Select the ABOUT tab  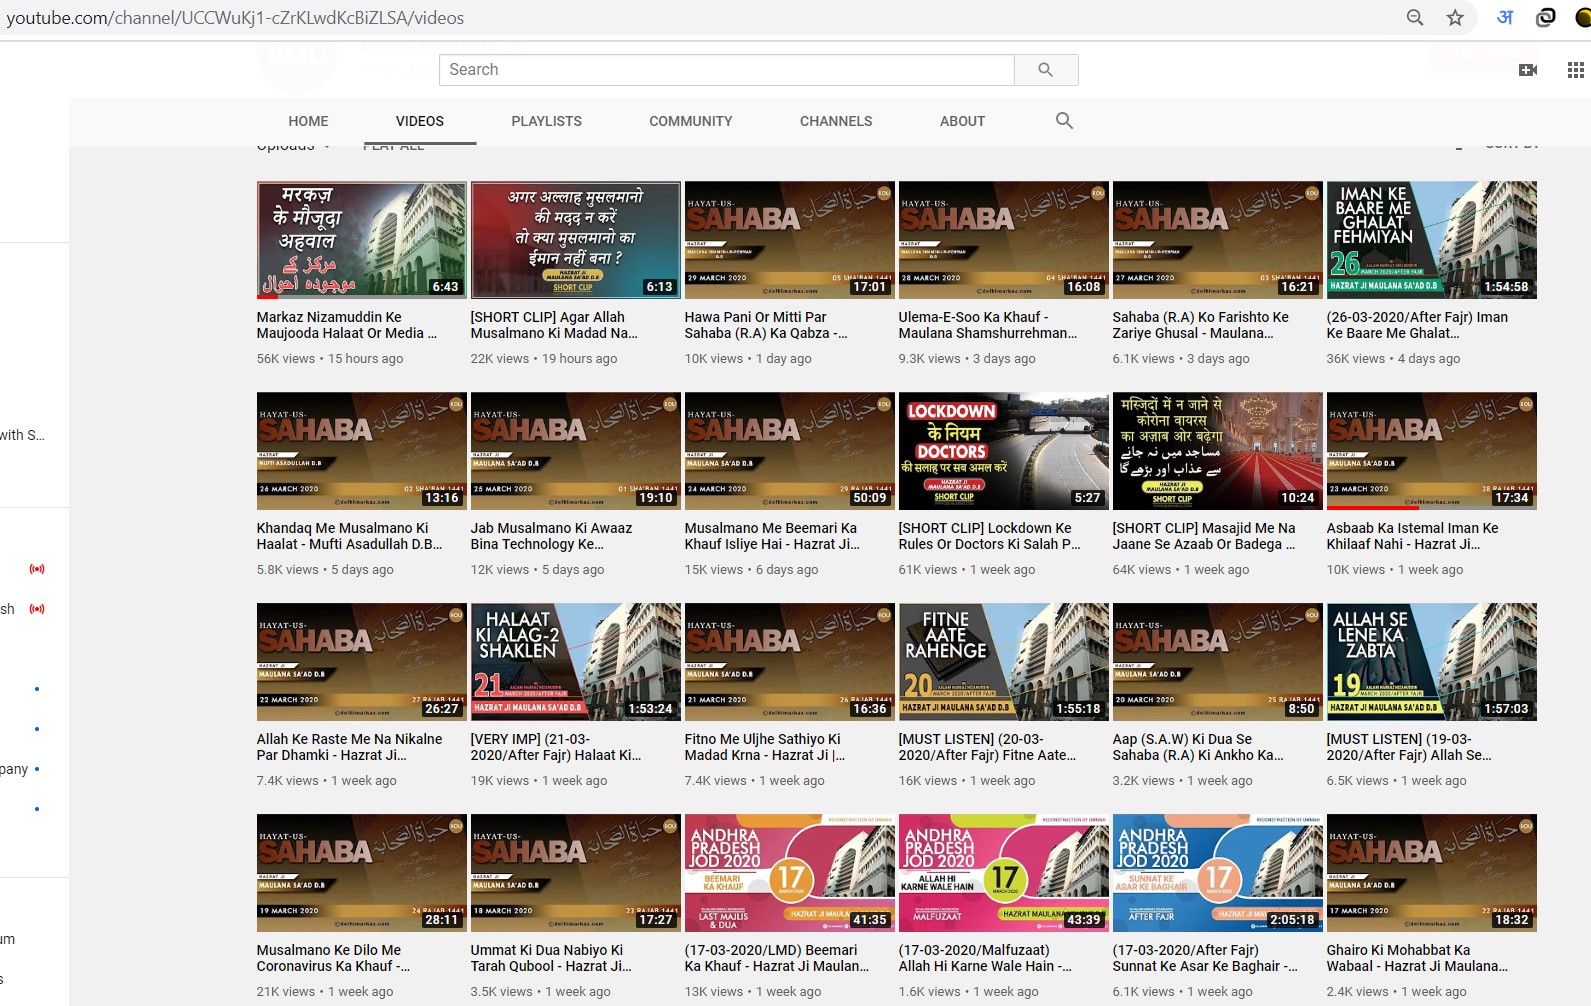tap(962, 121)
